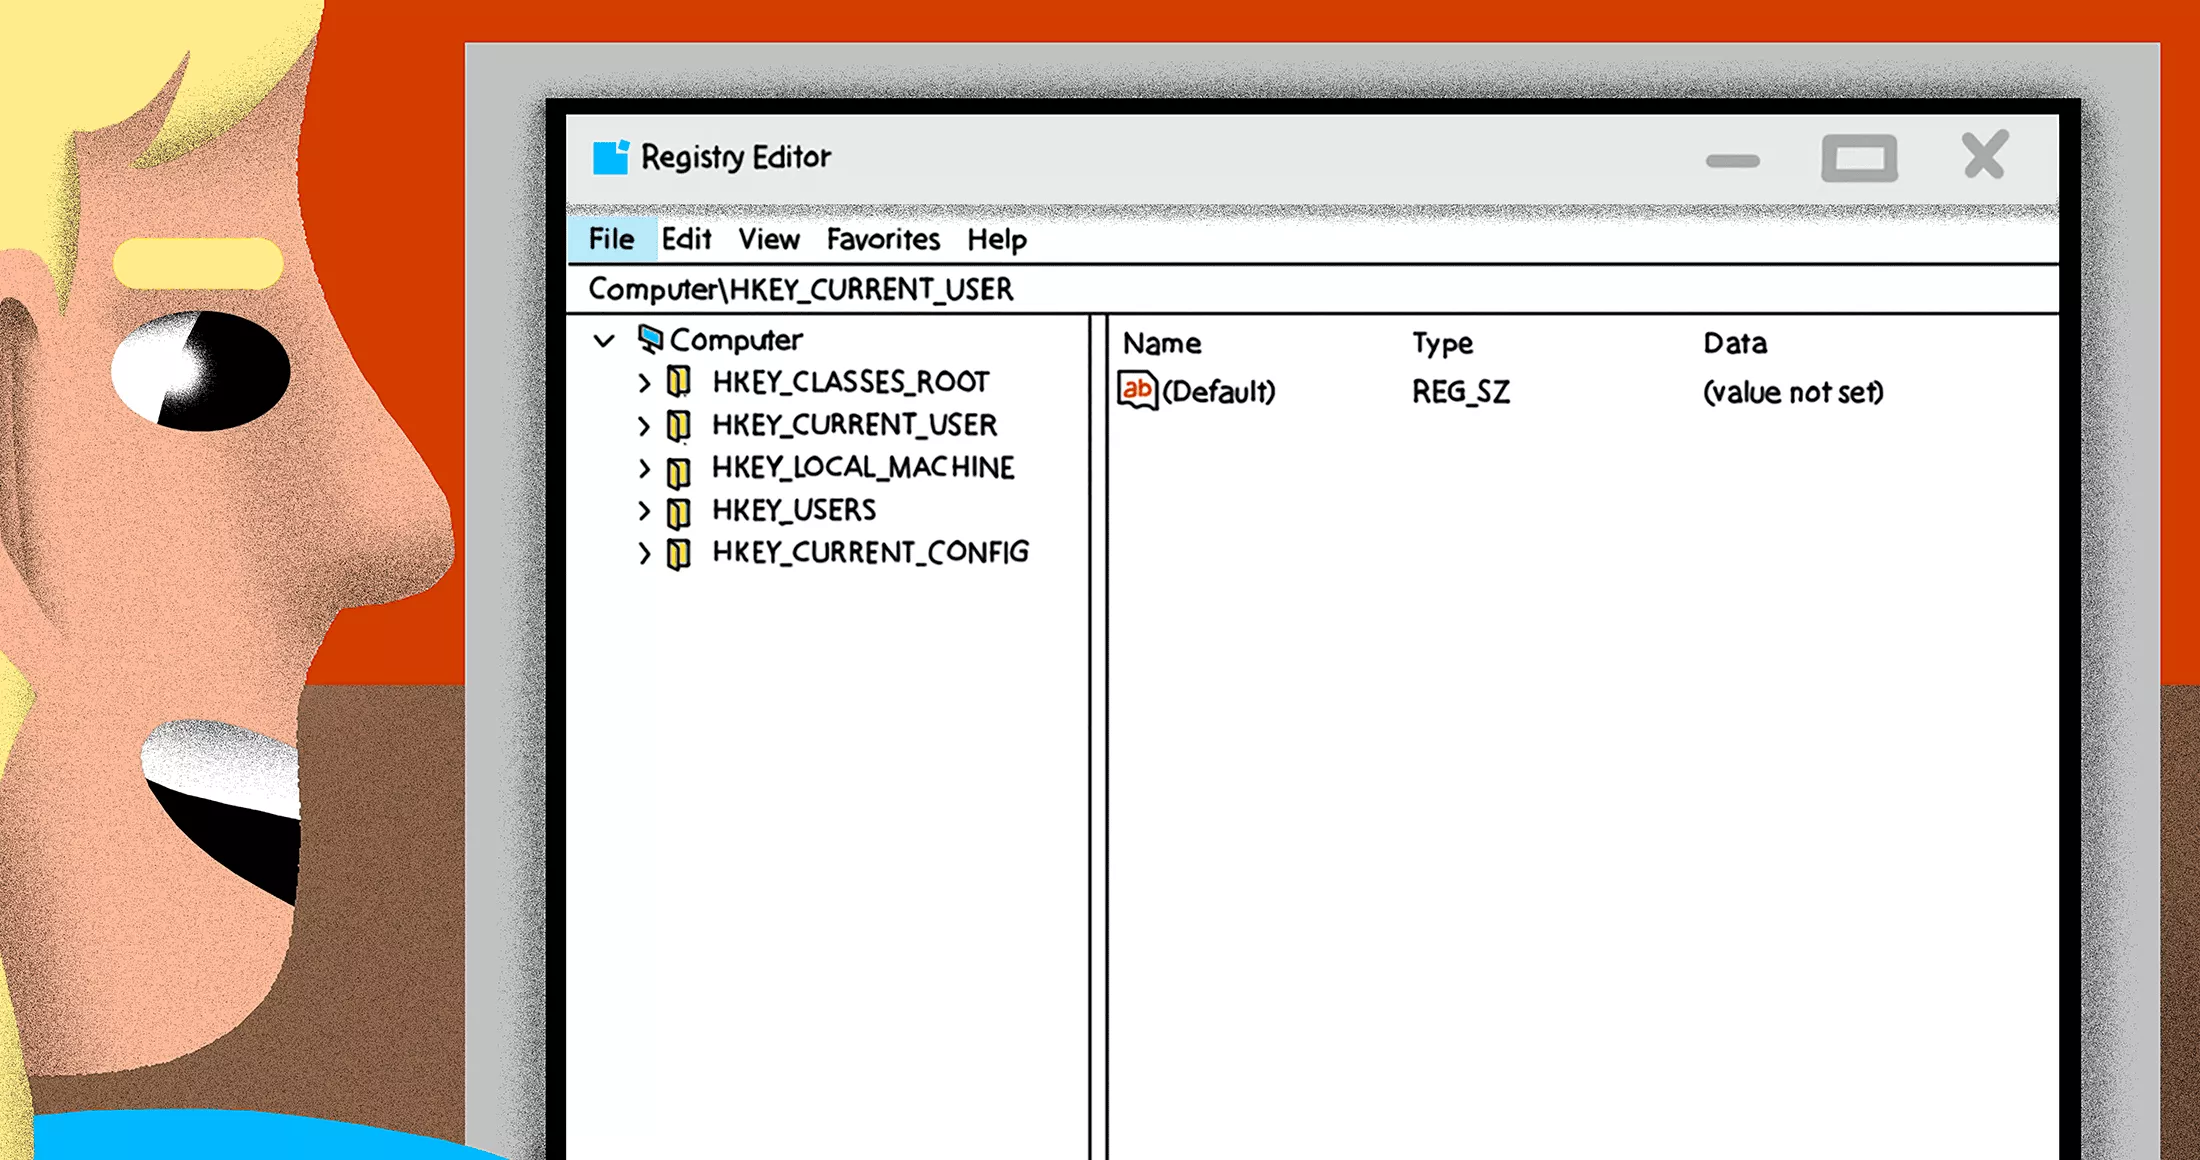The width and height of the screenshot is (2200, 1160).
Task: Close the Registry Editor window
Action: coord(1984,155)
